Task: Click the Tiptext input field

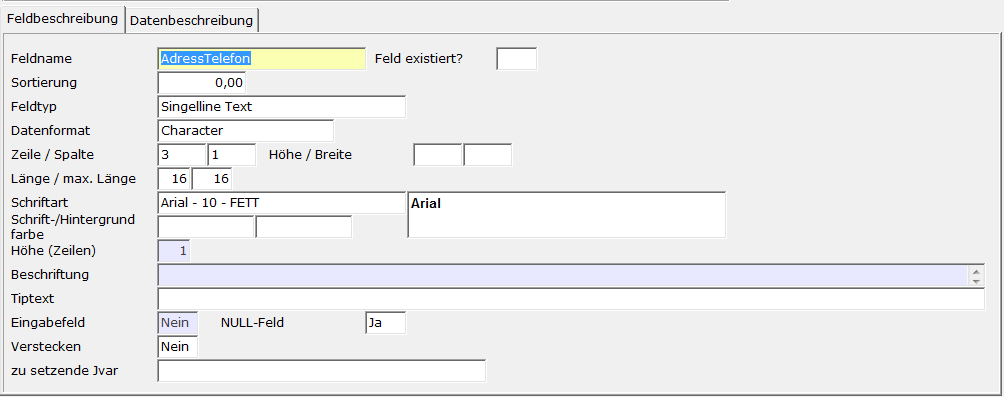Action: [x=571, y=299]
